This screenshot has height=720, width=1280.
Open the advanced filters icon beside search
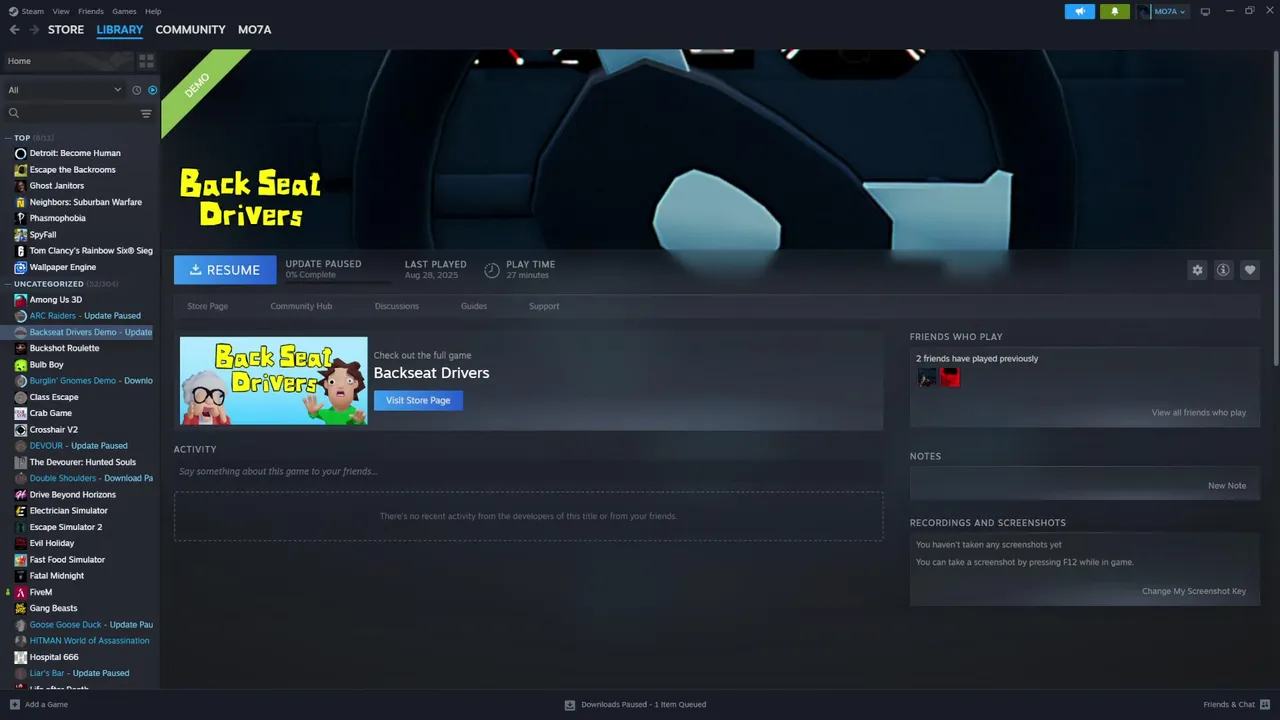tap(146, 113)
